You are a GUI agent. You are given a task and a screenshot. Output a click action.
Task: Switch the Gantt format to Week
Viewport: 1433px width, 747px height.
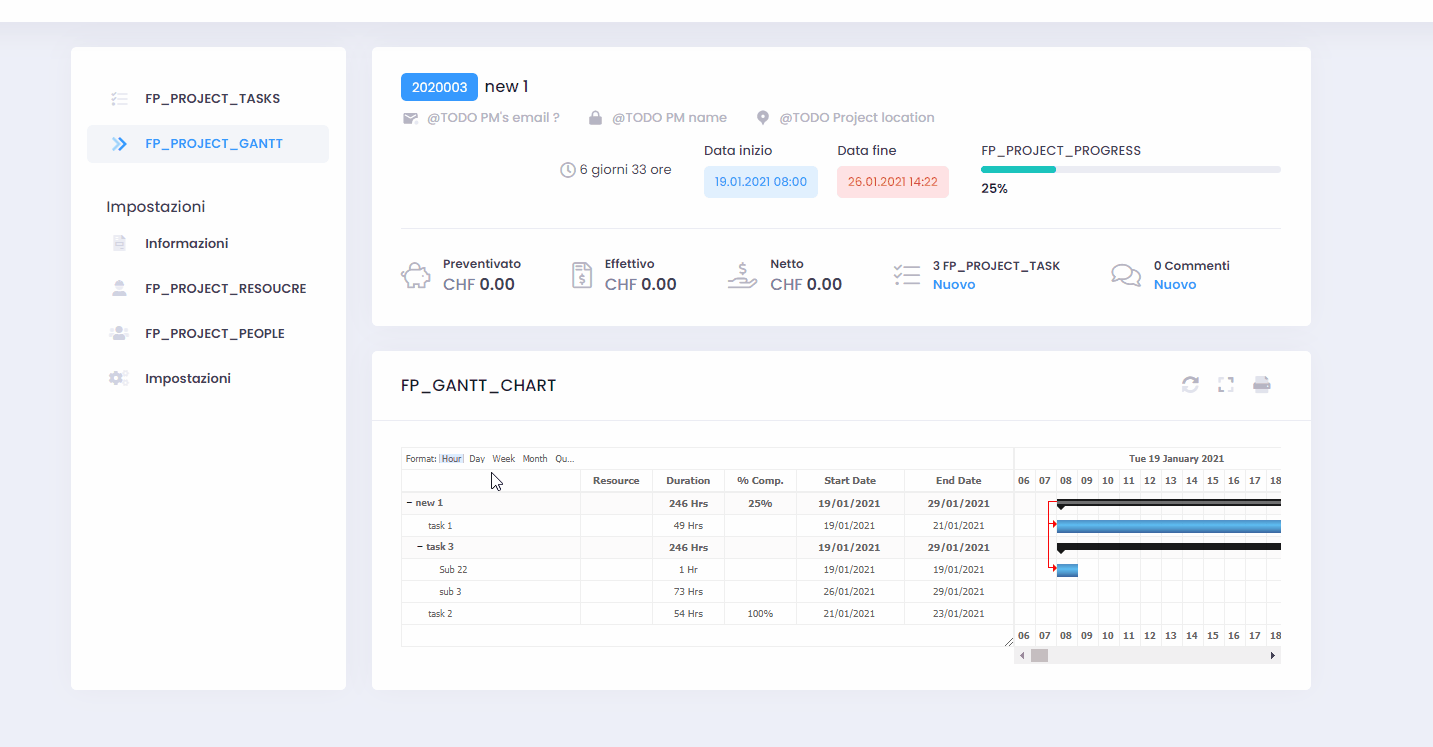click(x=503, y=458)
